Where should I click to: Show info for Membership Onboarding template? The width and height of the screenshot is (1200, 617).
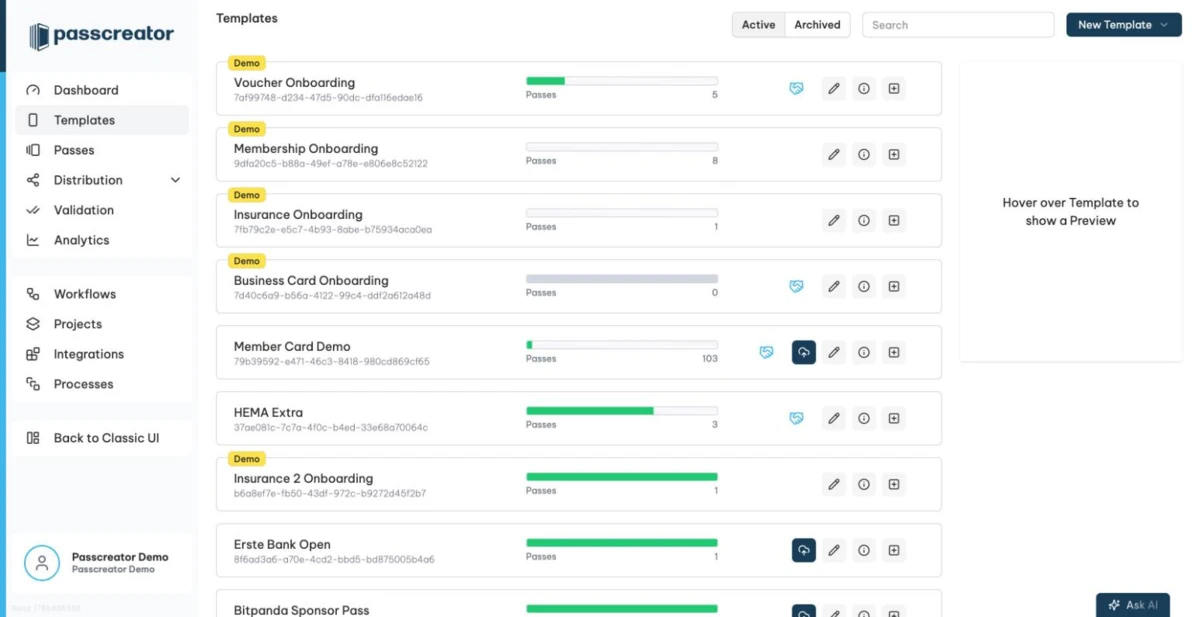(x=864, y=154)
